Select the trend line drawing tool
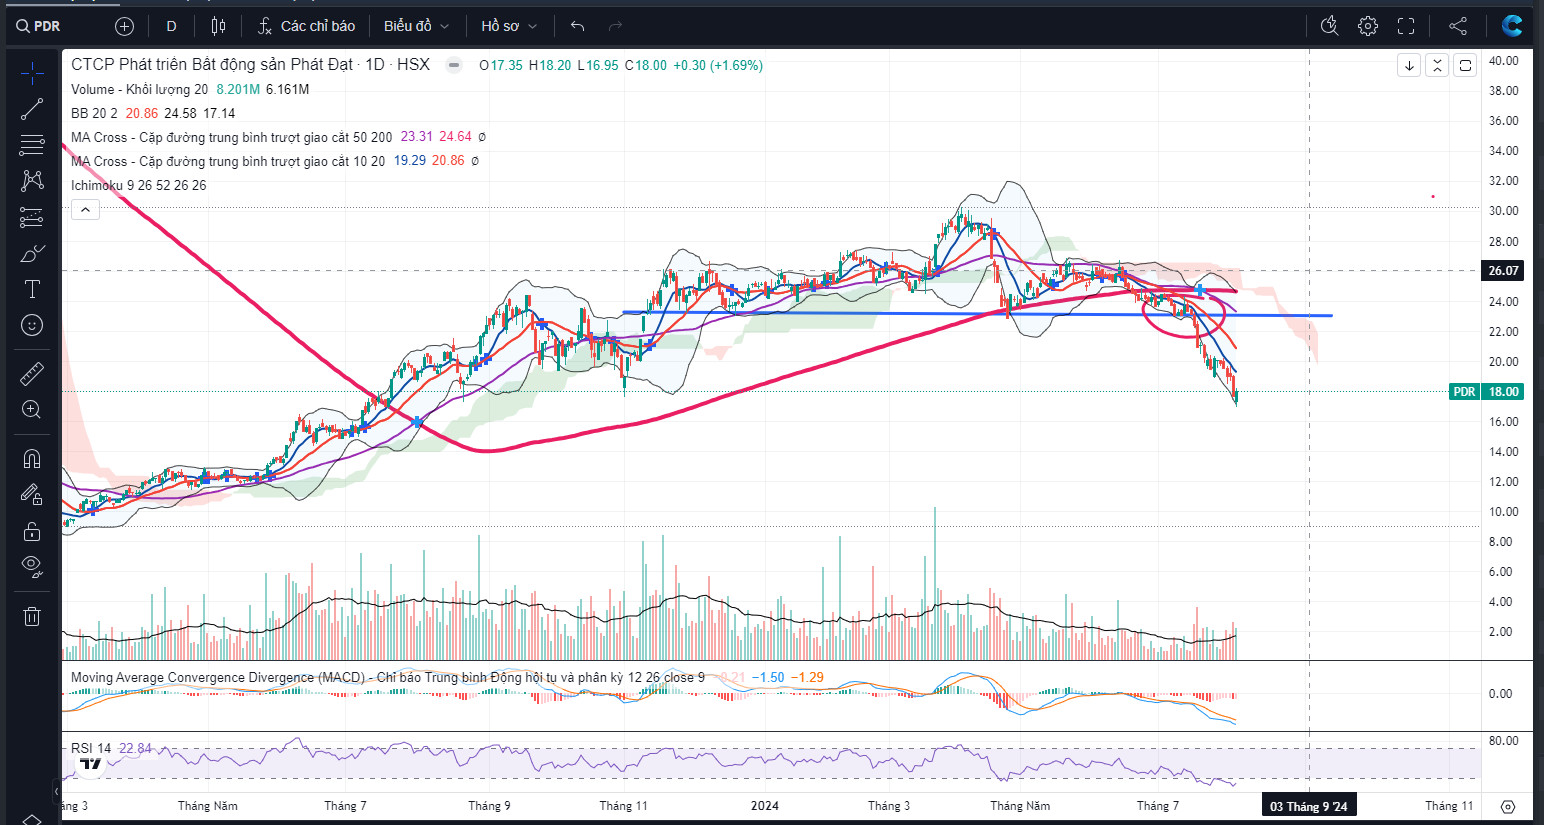 coord(32,109)
